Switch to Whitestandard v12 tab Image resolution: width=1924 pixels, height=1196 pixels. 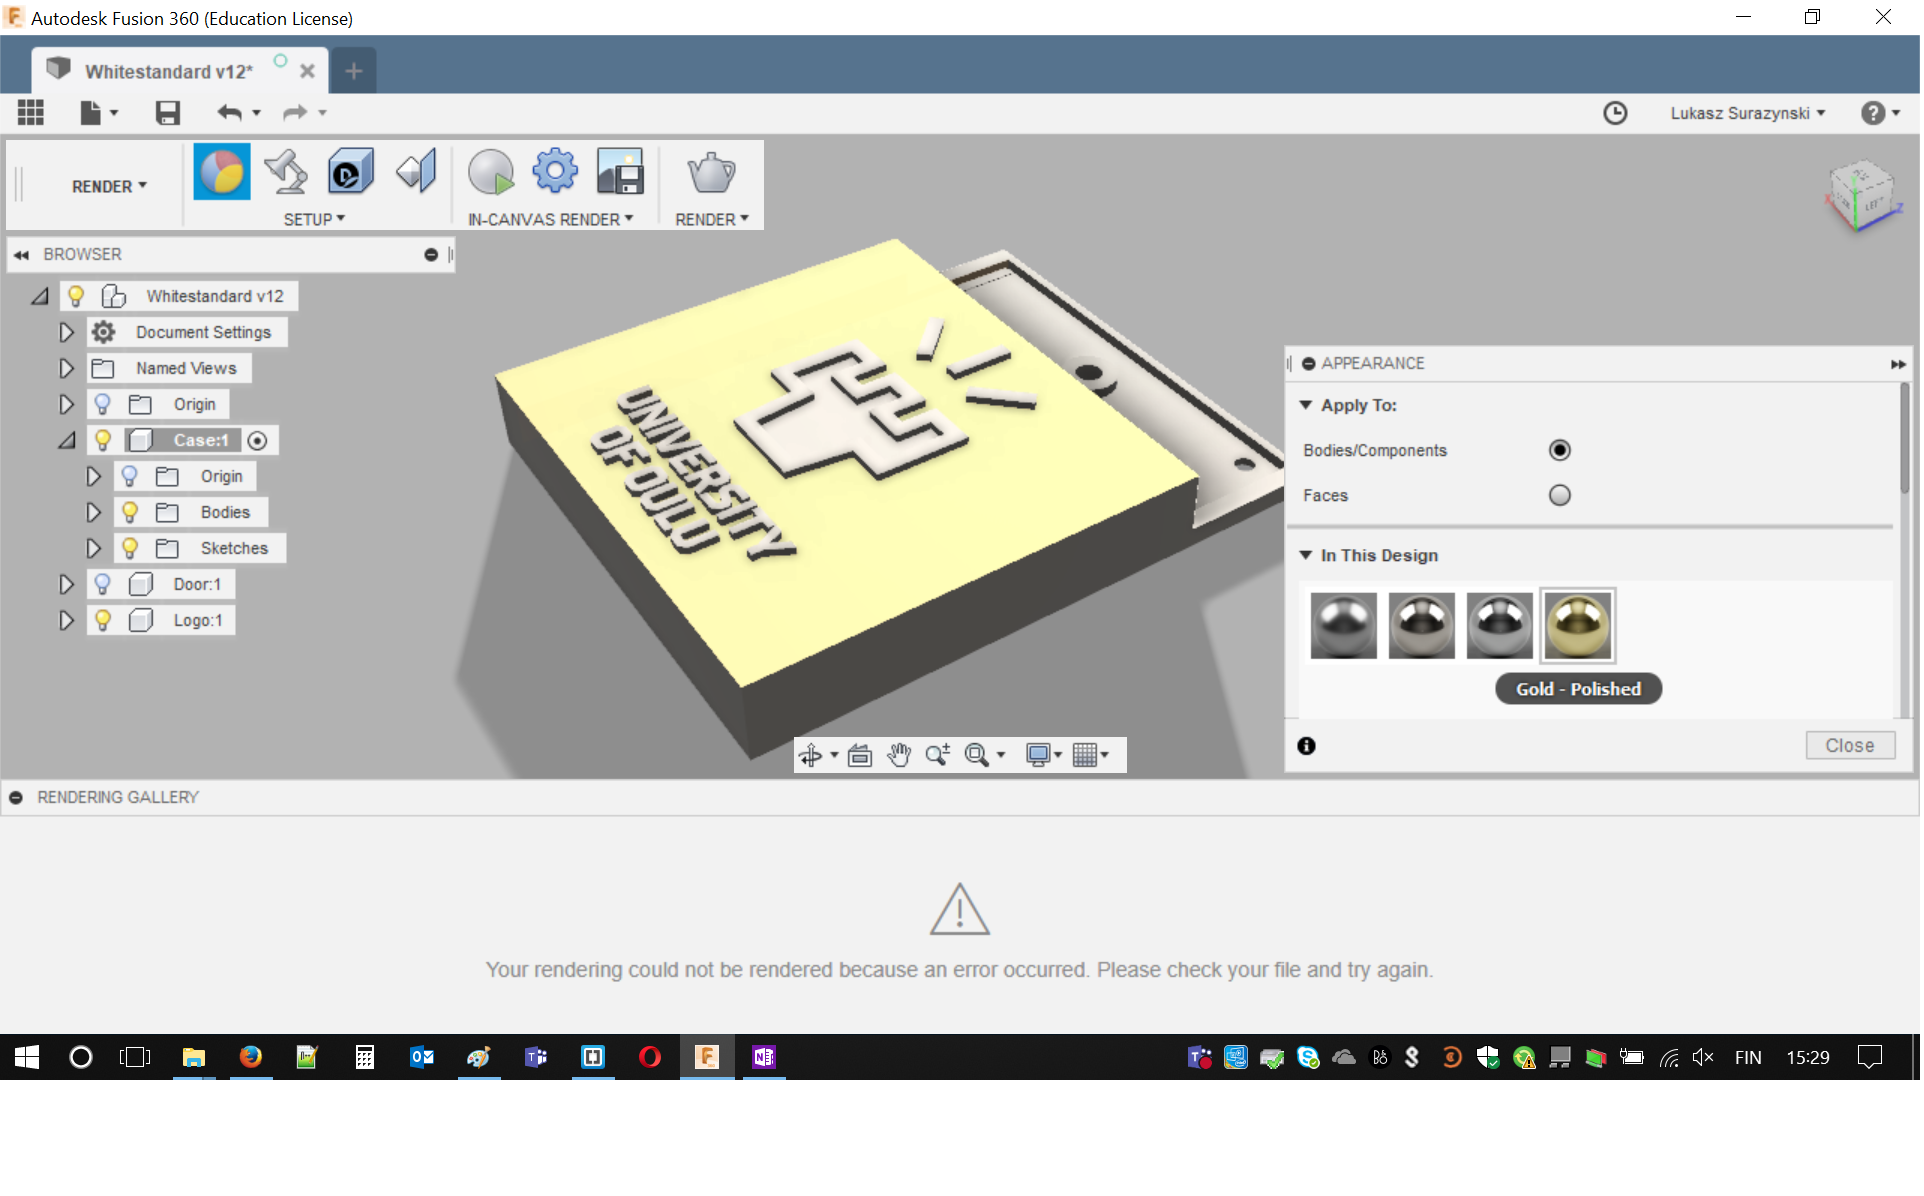click(x=168, y=72)
